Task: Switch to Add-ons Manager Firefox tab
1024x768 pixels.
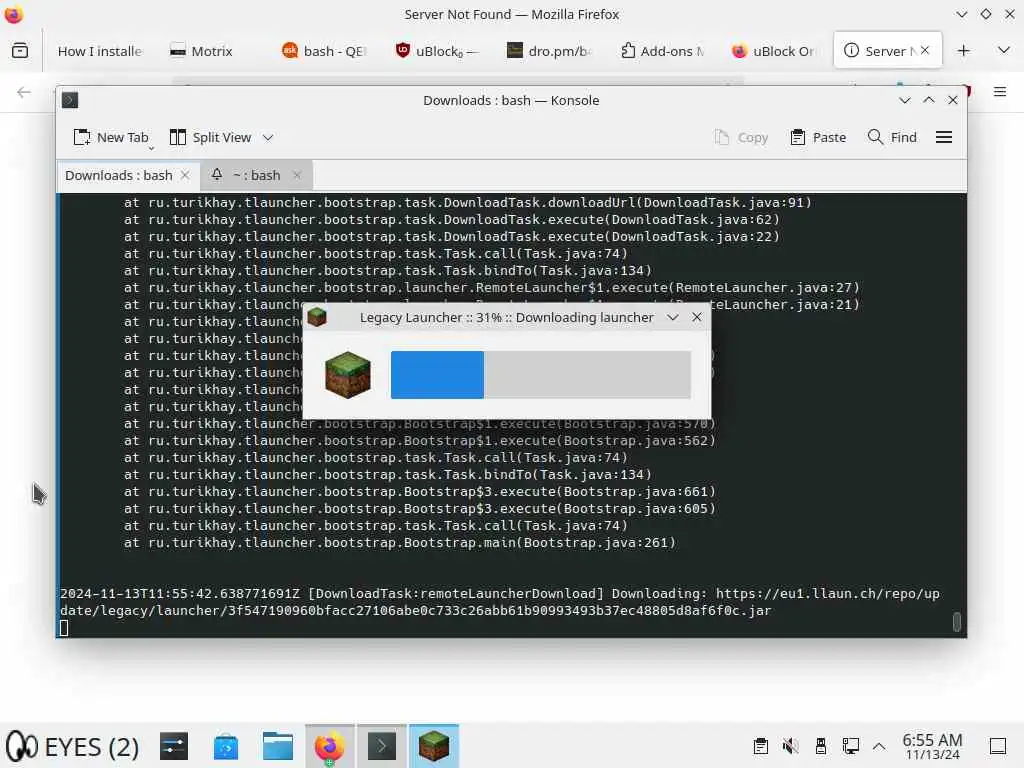Action: (662, 51)
